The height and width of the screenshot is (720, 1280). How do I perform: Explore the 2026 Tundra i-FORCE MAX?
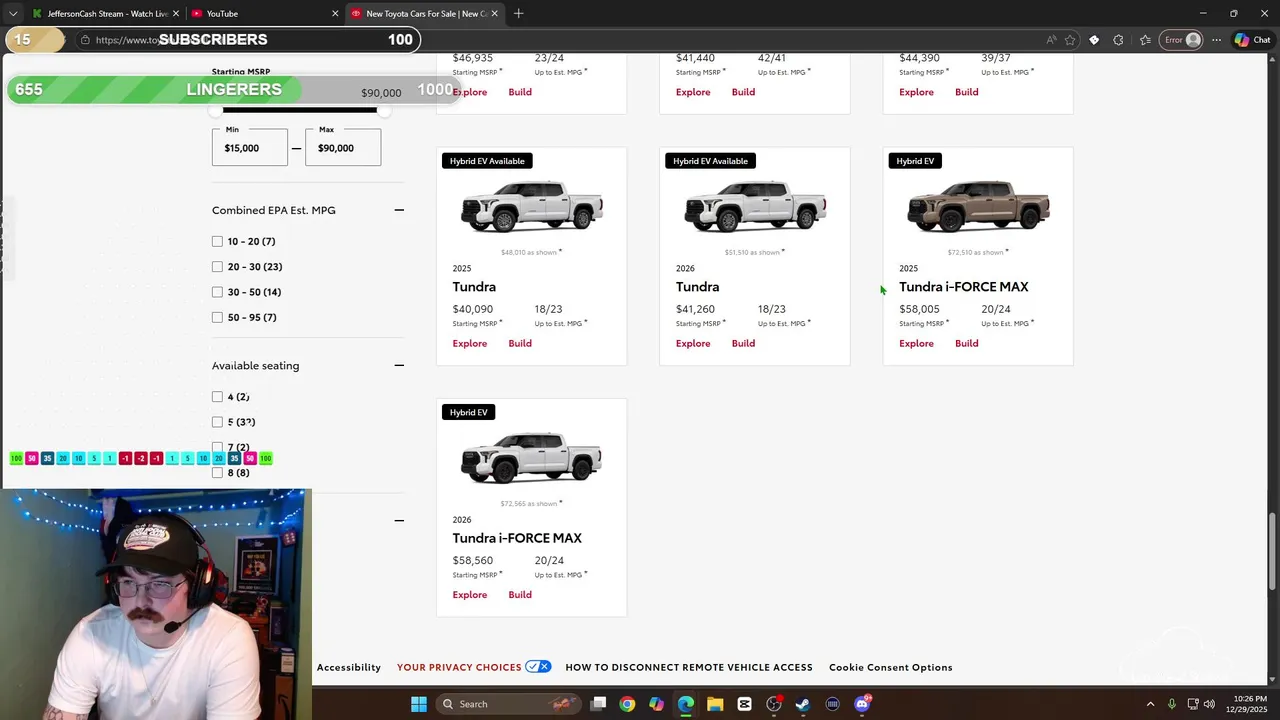click(x=470, y=594)
